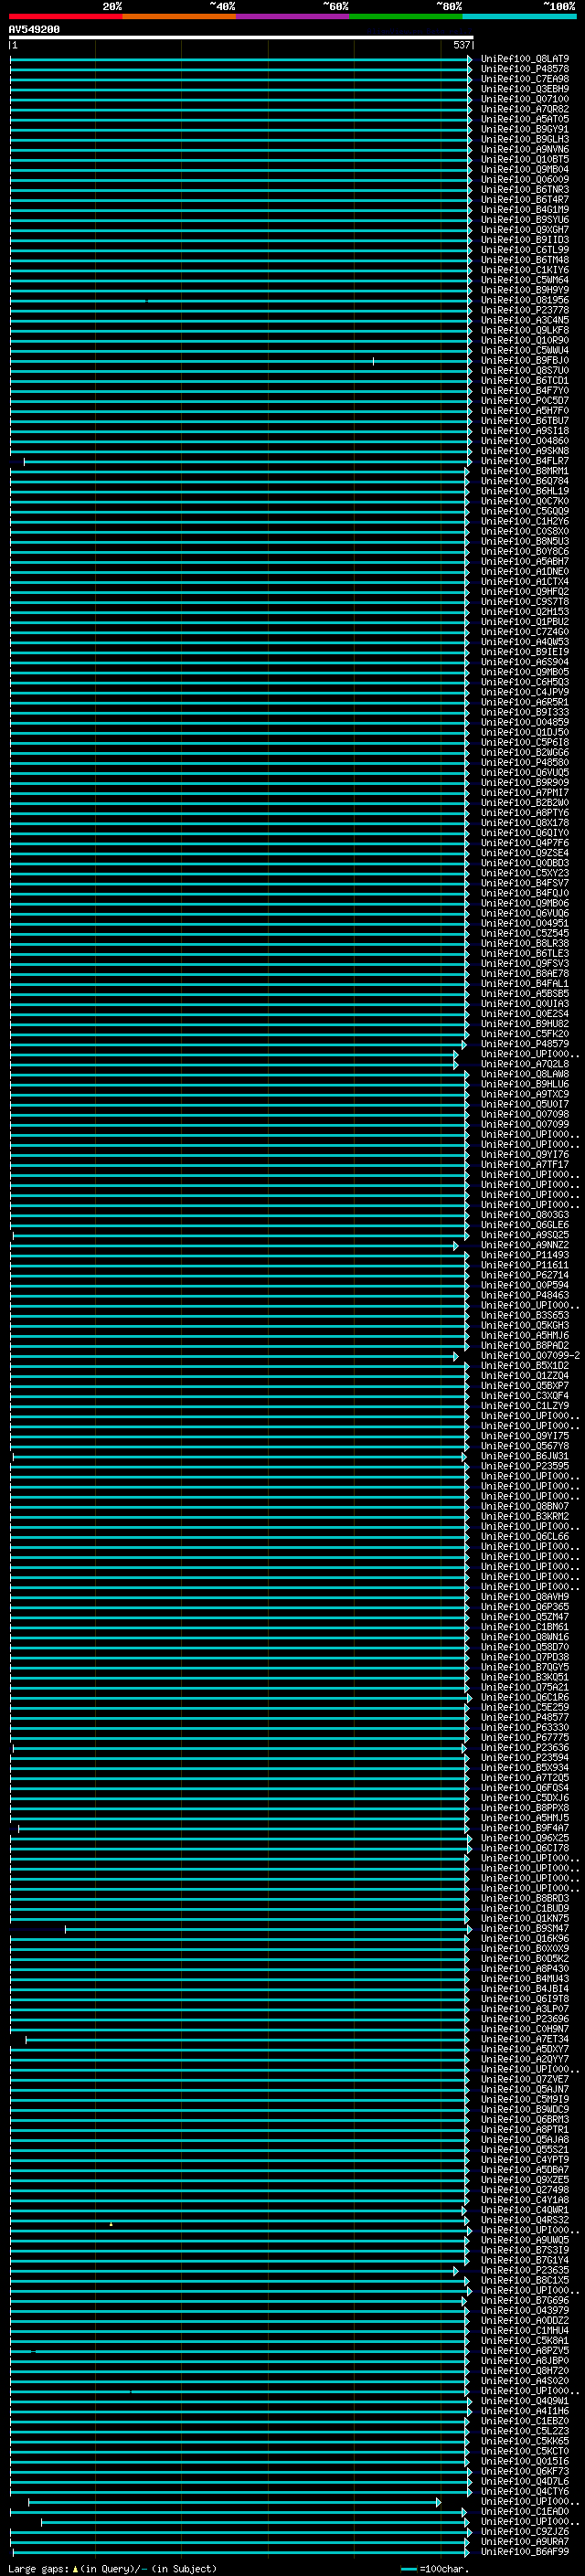Select hit label UniRef100_C3XQF4
Viewport: 585px width, 2576px height.
pyautogui.click(x=525, y=1395)
